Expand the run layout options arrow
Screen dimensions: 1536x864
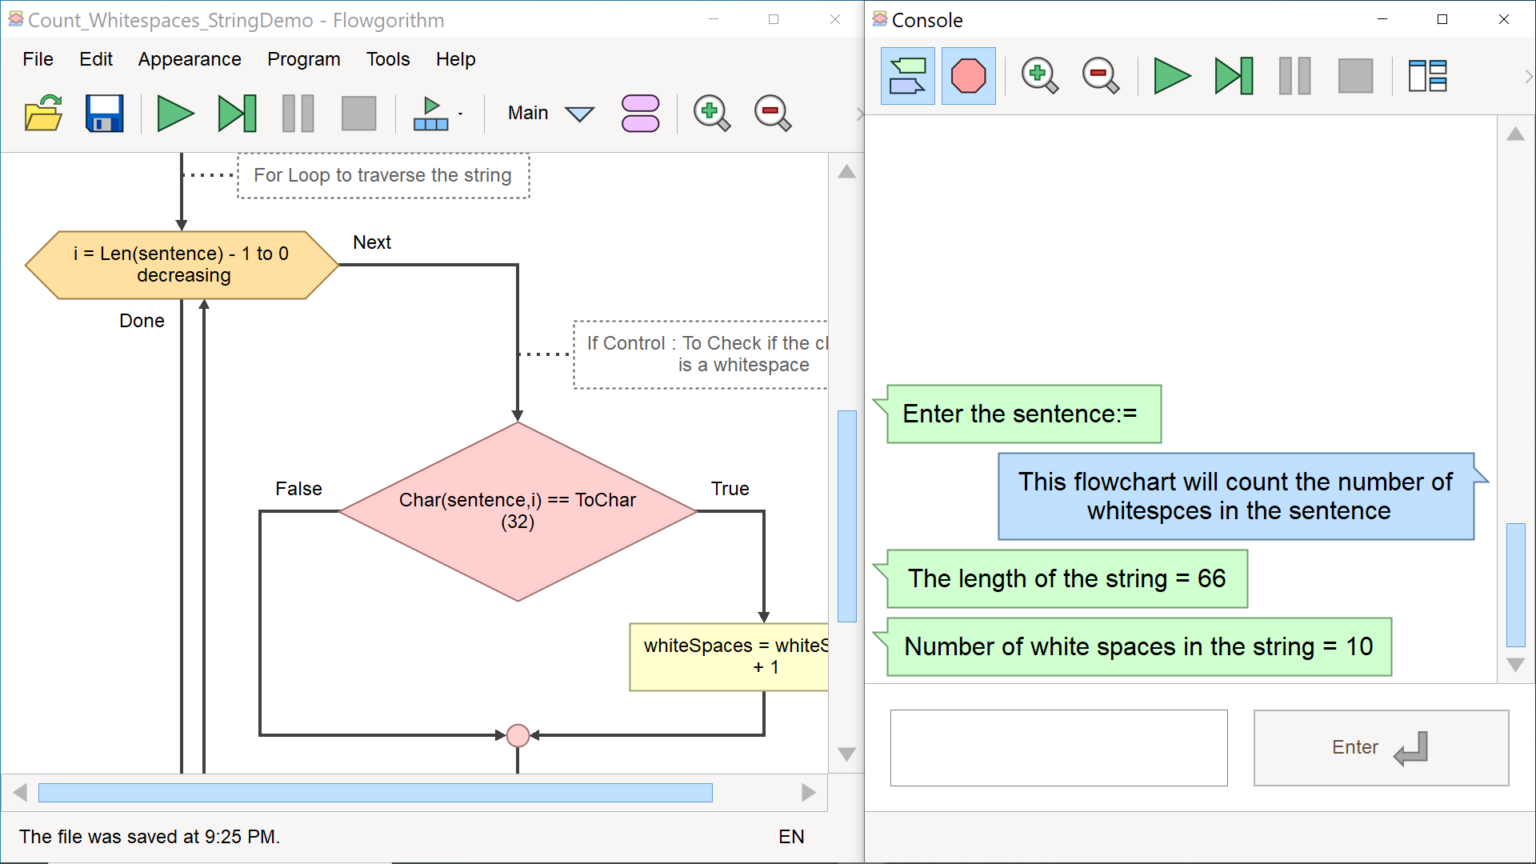tap(460, 113)
